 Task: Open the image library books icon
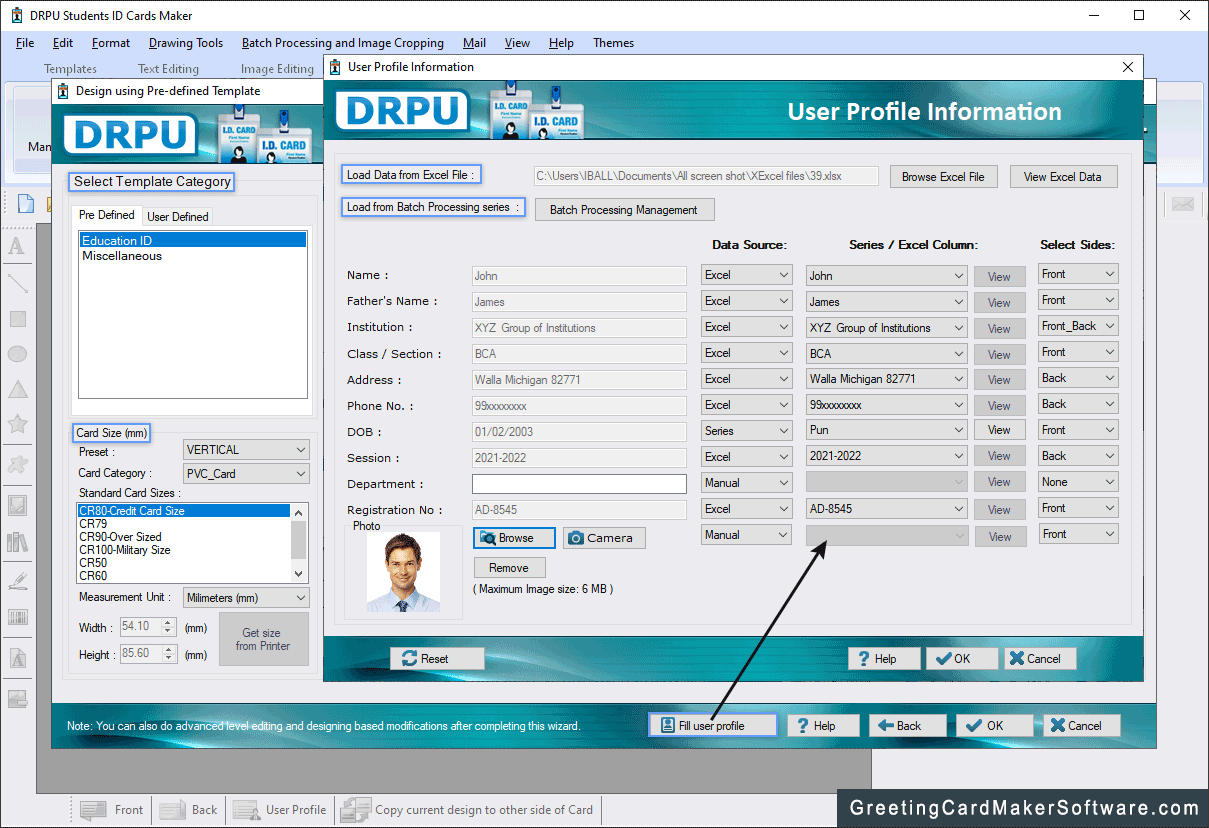17,542
